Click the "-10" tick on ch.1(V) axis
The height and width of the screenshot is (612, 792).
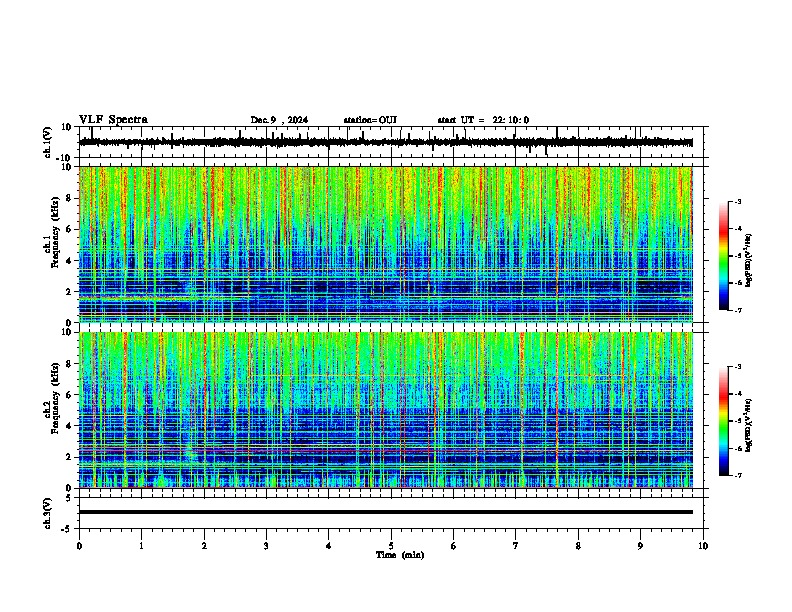coord(65,158)
